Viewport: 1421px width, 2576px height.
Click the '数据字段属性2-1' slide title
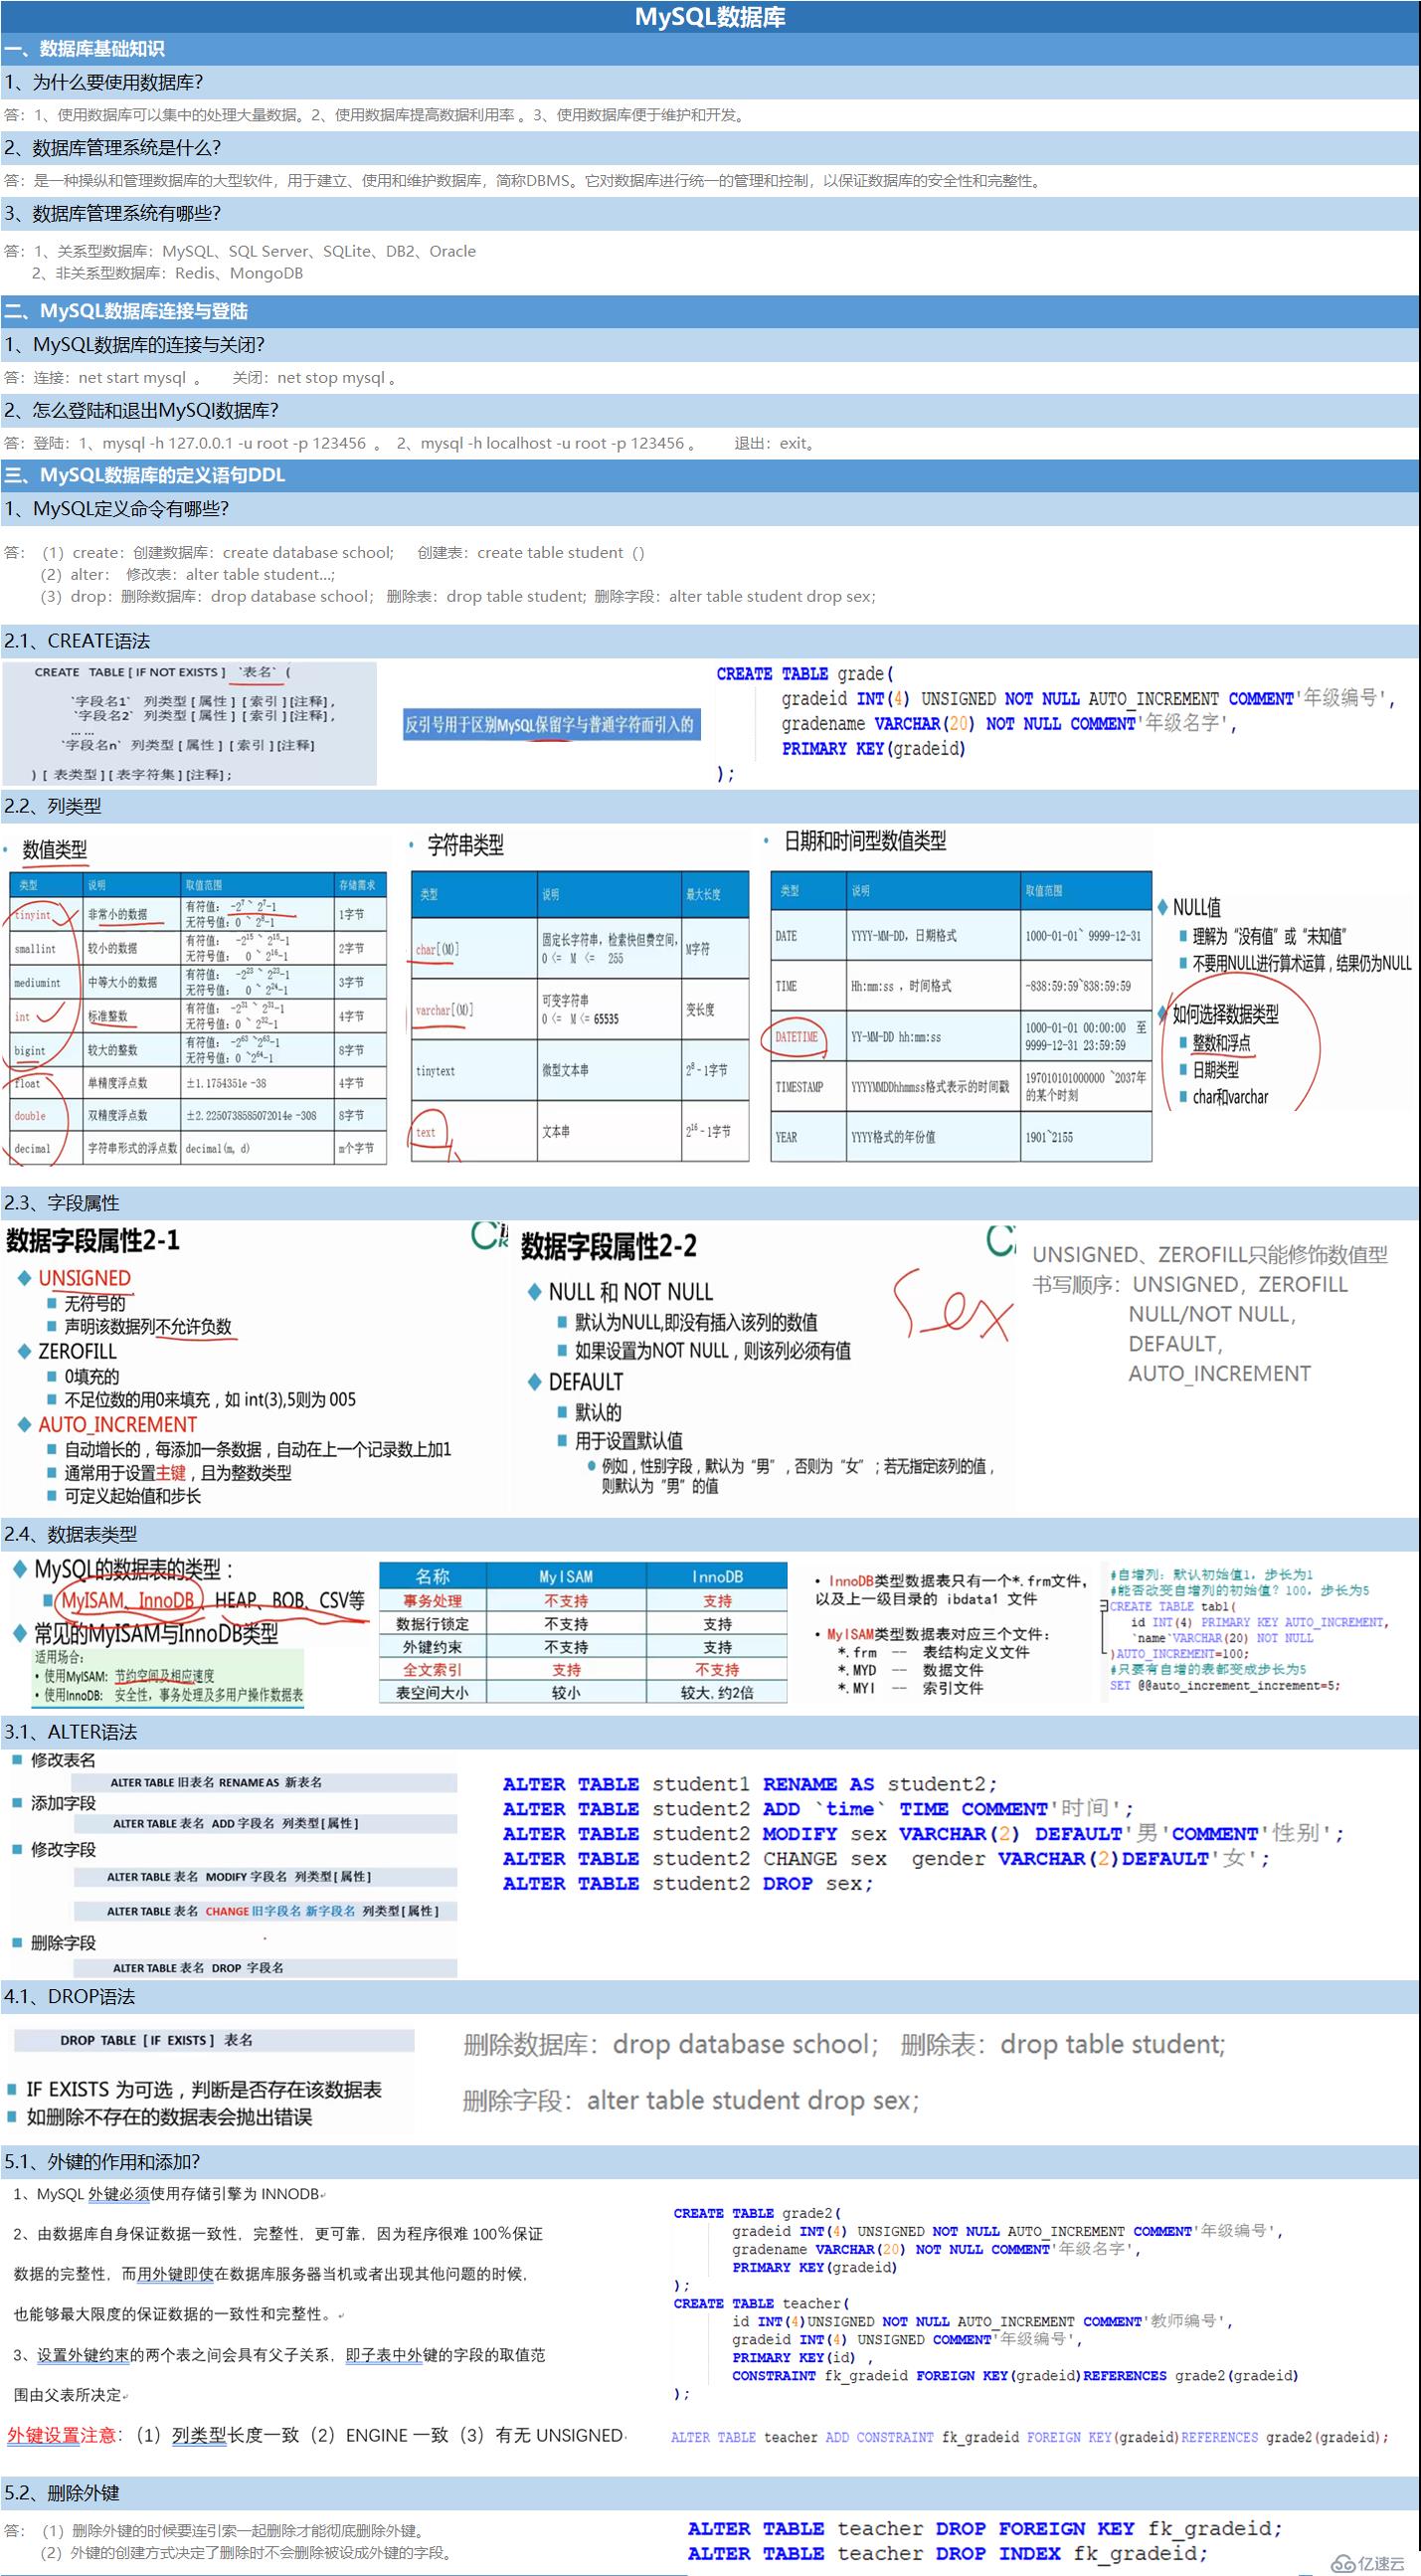click(x=93, y=1241)
